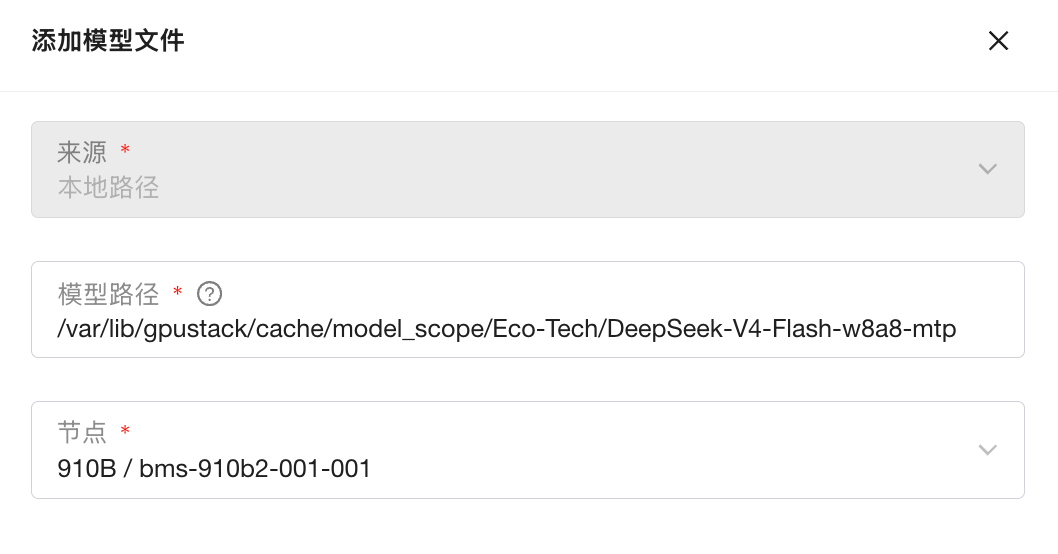The image size is (1058, 554).
Task: Click the red asterisk next to 来源
Action: [125, 150]
